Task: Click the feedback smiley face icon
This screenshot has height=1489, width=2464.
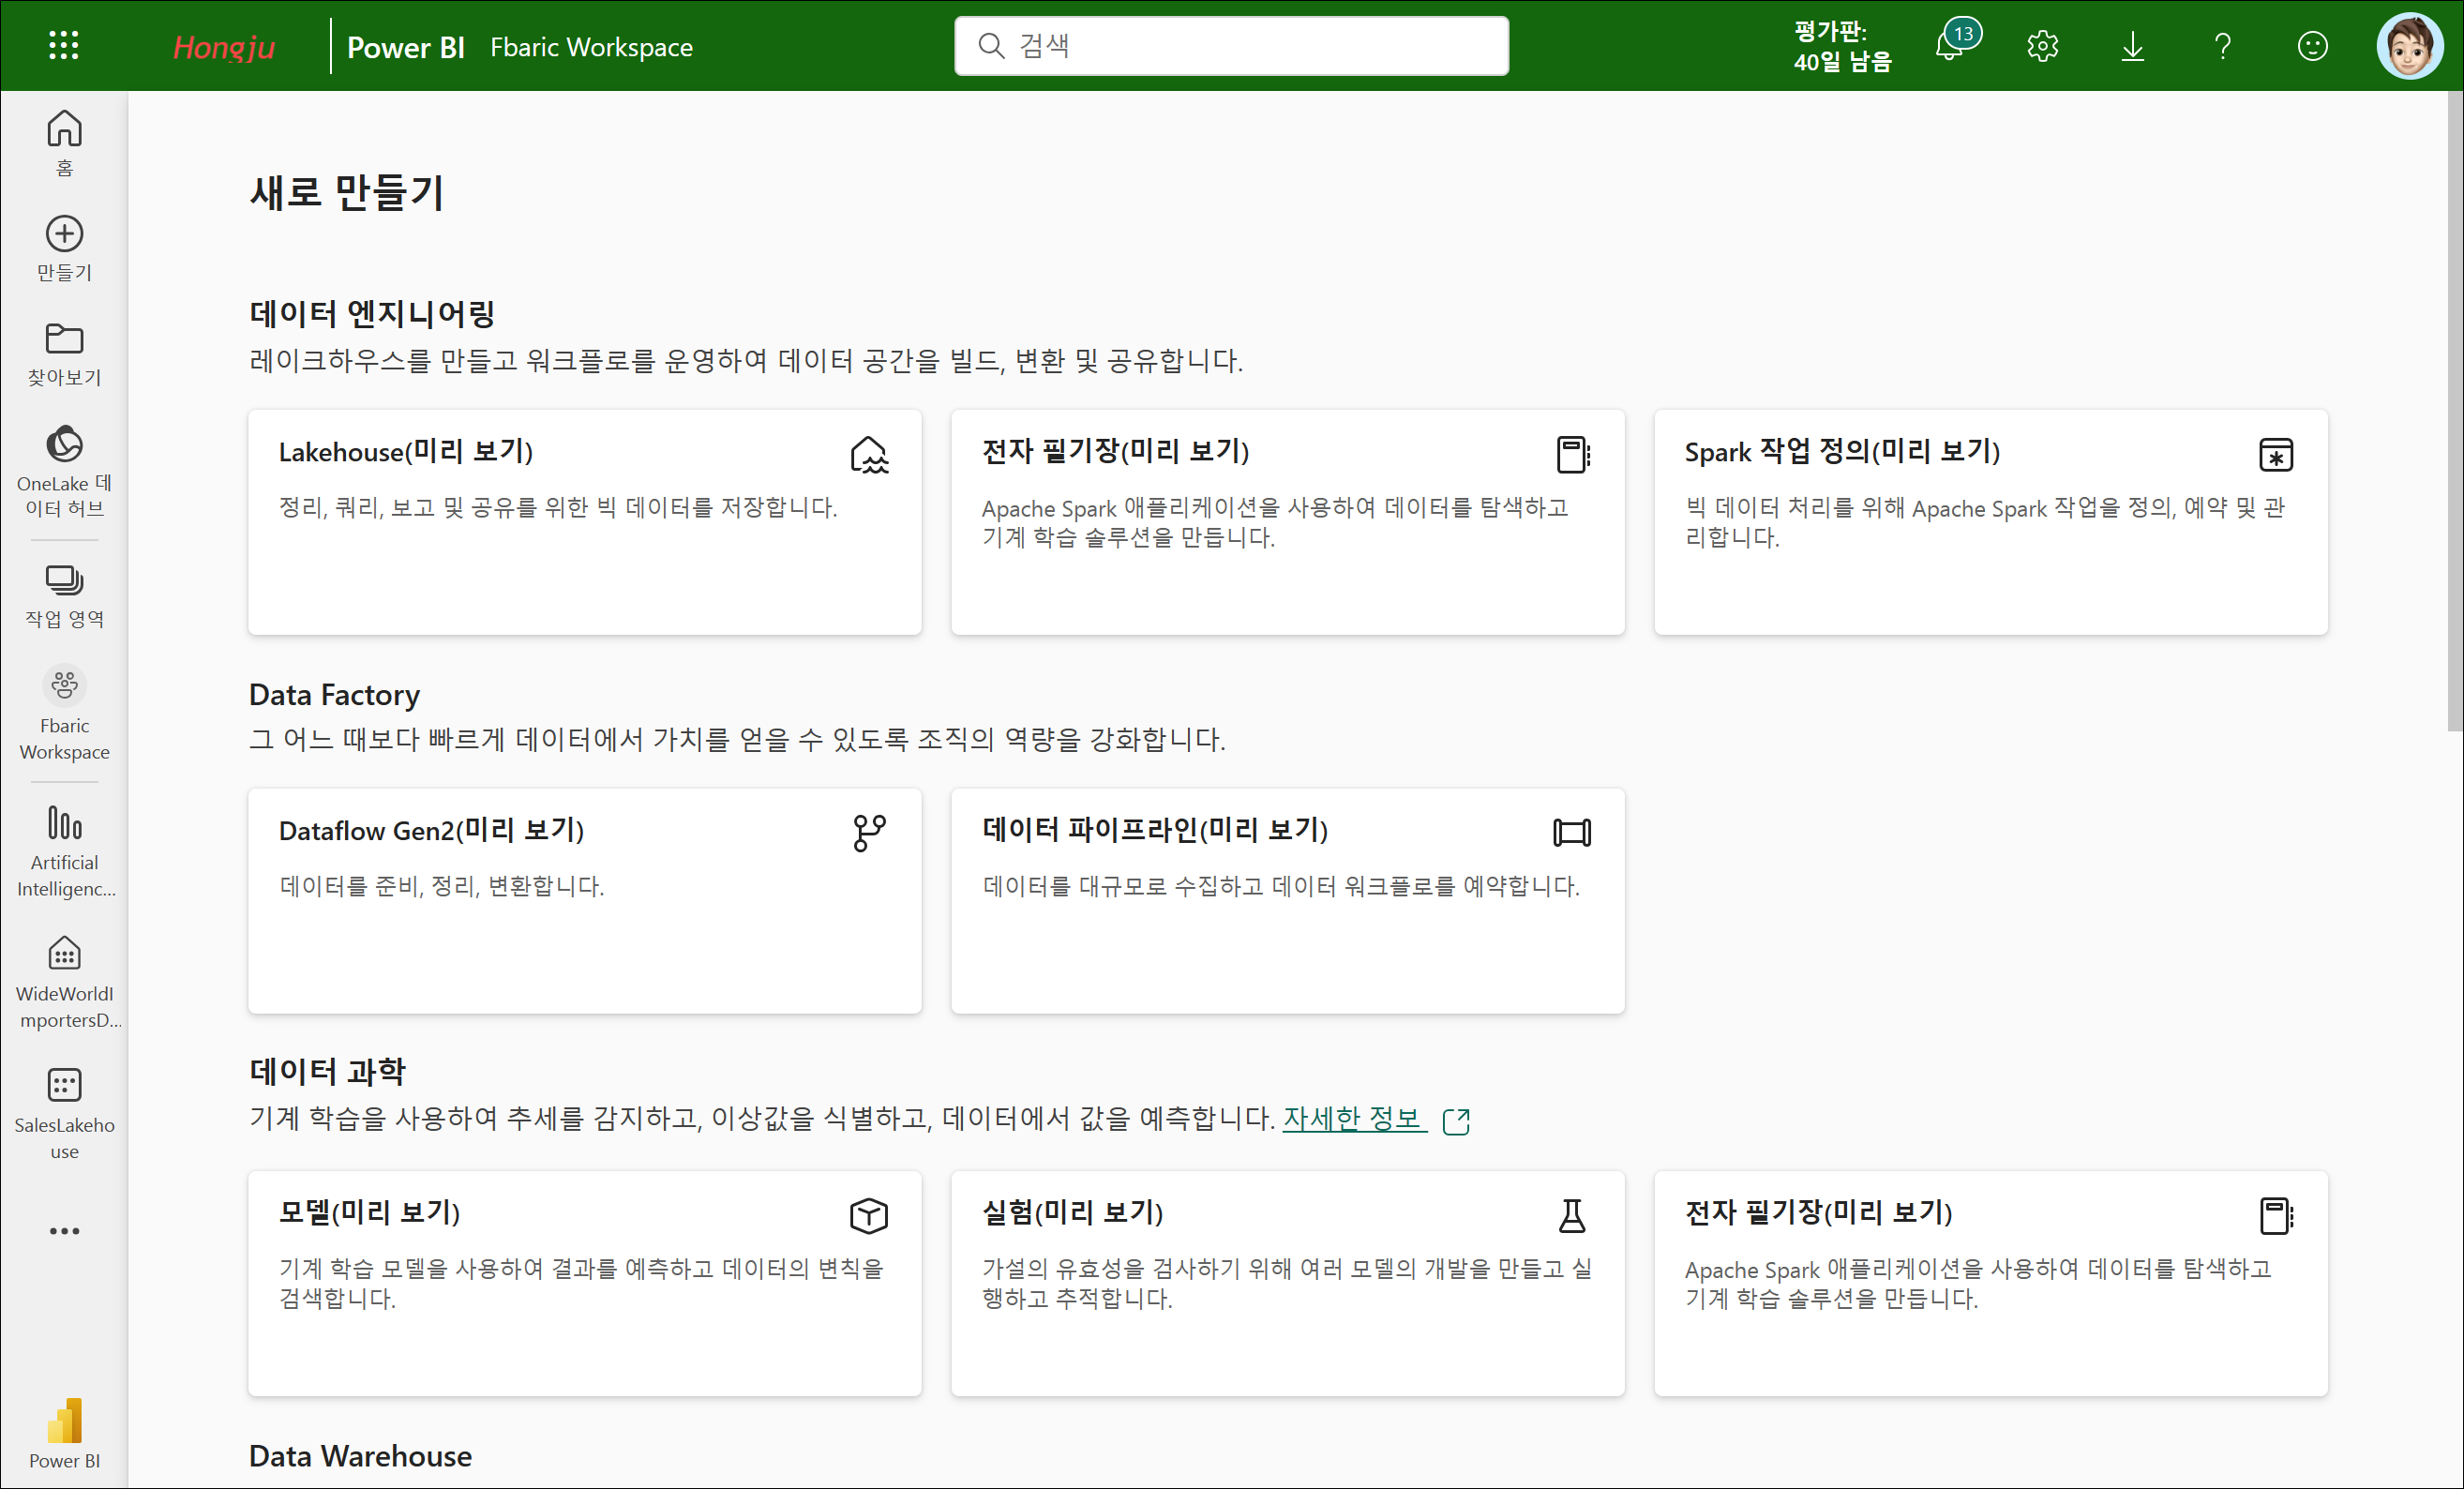Action: (x=2312, y=46)
